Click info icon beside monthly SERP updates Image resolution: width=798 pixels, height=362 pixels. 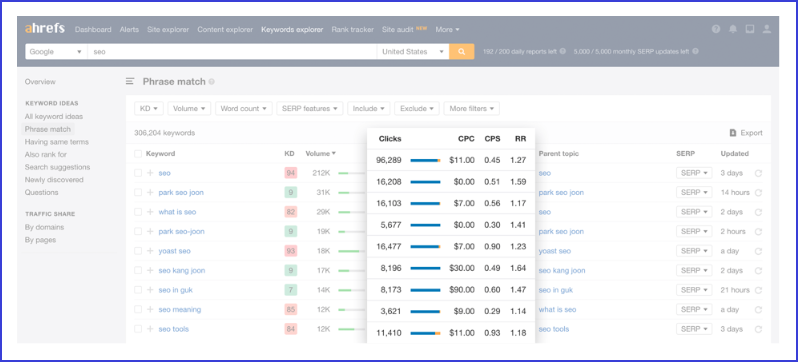click(x=695, y=51)
